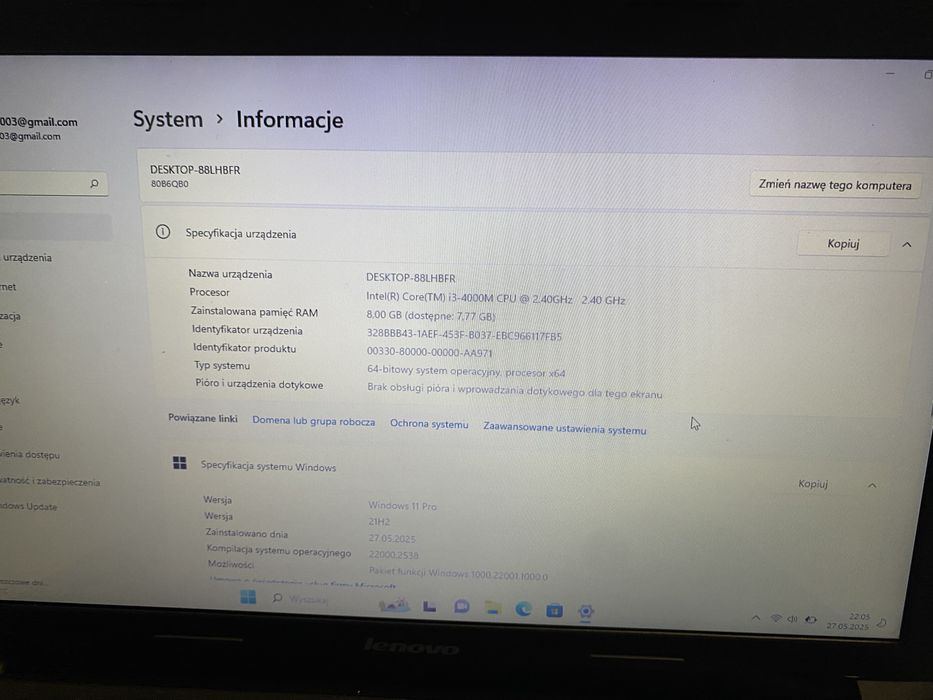Click System in the breadcrumb
Image resolution: width=933 pixels, height=700 pixels.
pyautogui.click(x=168, y=119)
